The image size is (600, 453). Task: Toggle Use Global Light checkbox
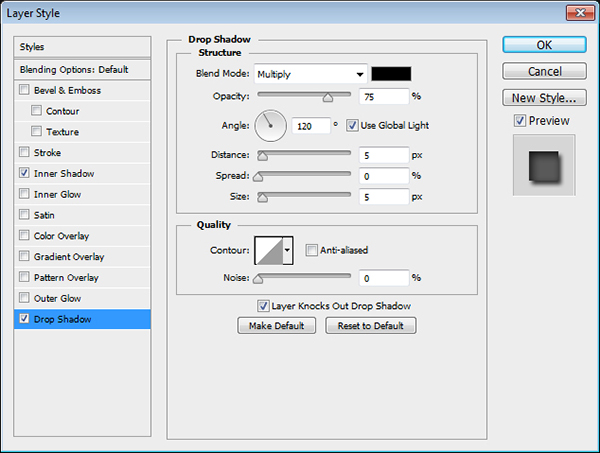coord(352,125)
